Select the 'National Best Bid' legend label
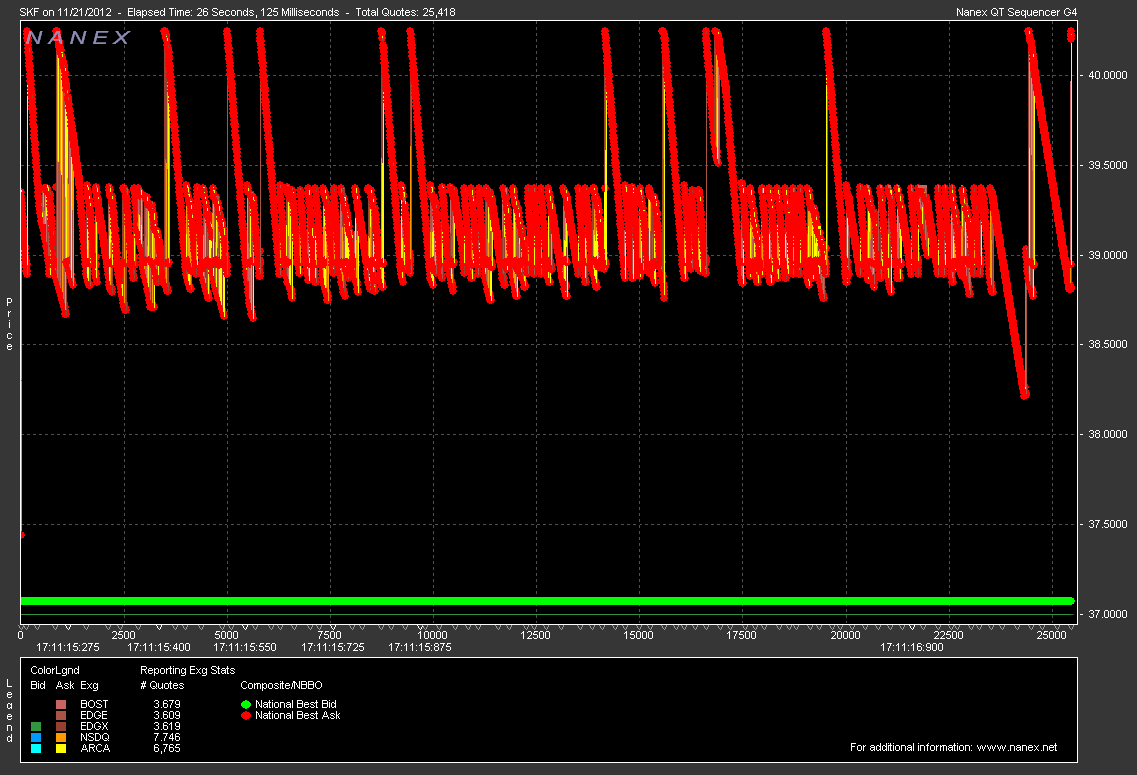1137x775 pixels. click(x=296, y=704)
